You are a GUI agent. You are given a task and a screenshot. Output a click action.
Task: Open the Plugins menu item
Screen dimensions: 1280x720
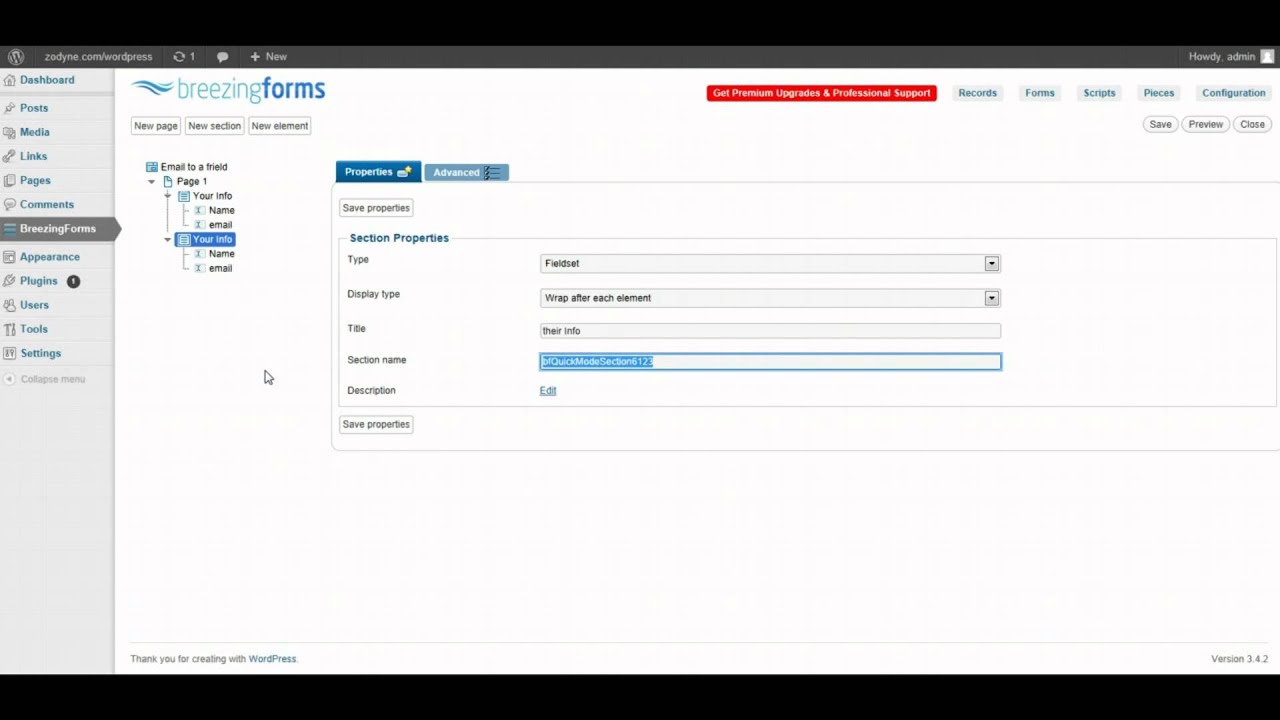(39, 281)
